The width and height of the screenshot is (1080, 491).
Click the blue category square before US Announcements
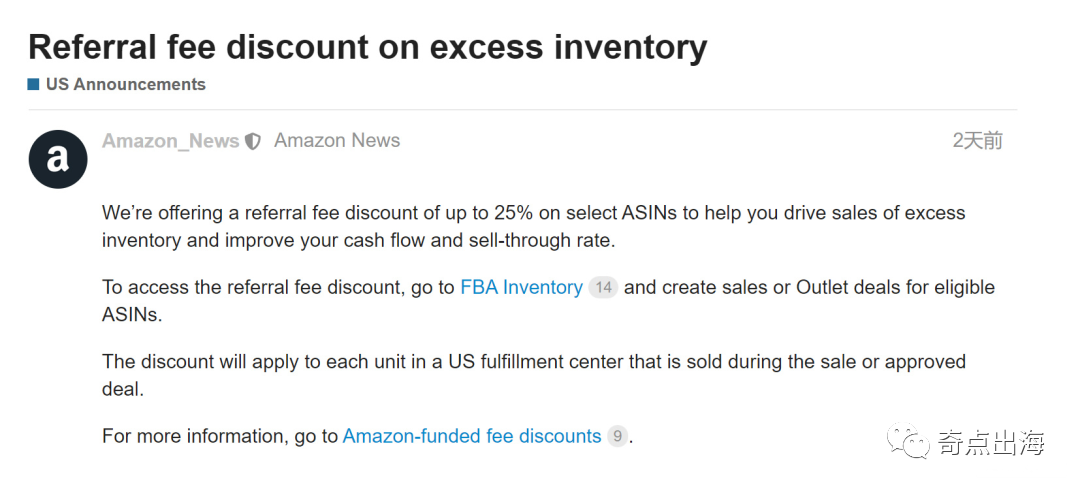pos(34,85)
